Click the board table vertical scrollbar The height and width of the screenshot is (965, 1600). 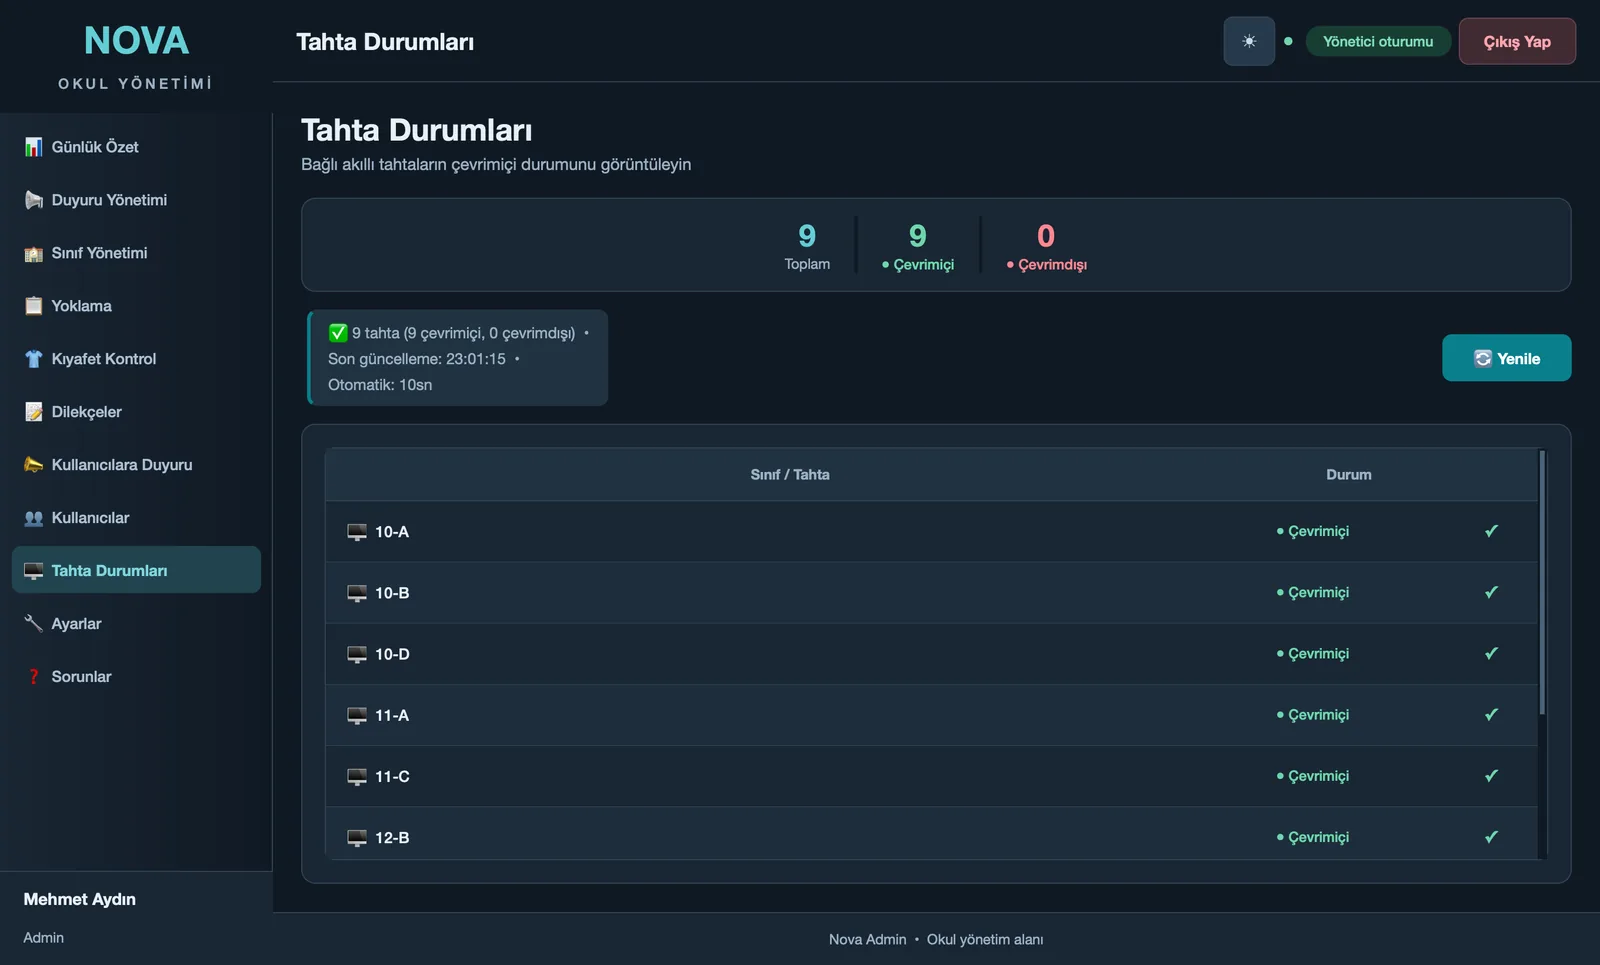tap(1542, 583)
